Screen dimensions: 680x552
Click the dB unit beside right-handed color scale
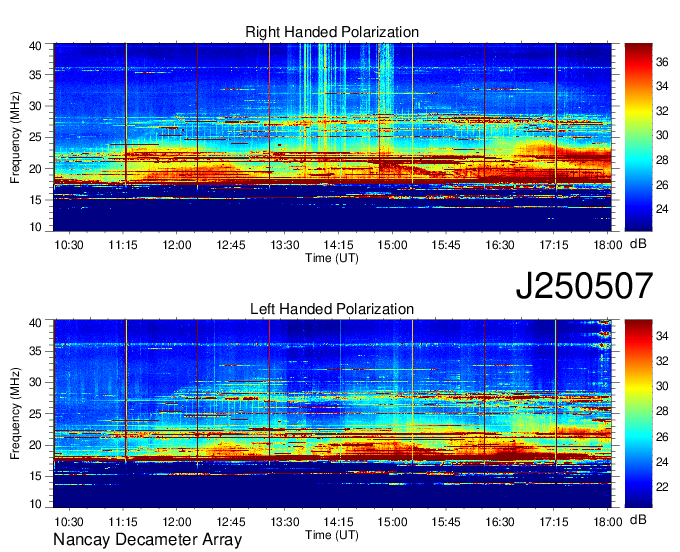pos(638,244)
